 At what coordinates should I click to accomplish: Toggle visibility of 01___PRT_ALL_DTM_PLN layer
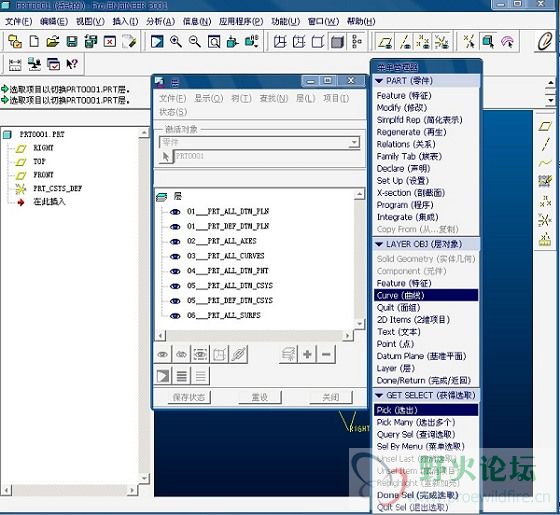click(175, 212)
